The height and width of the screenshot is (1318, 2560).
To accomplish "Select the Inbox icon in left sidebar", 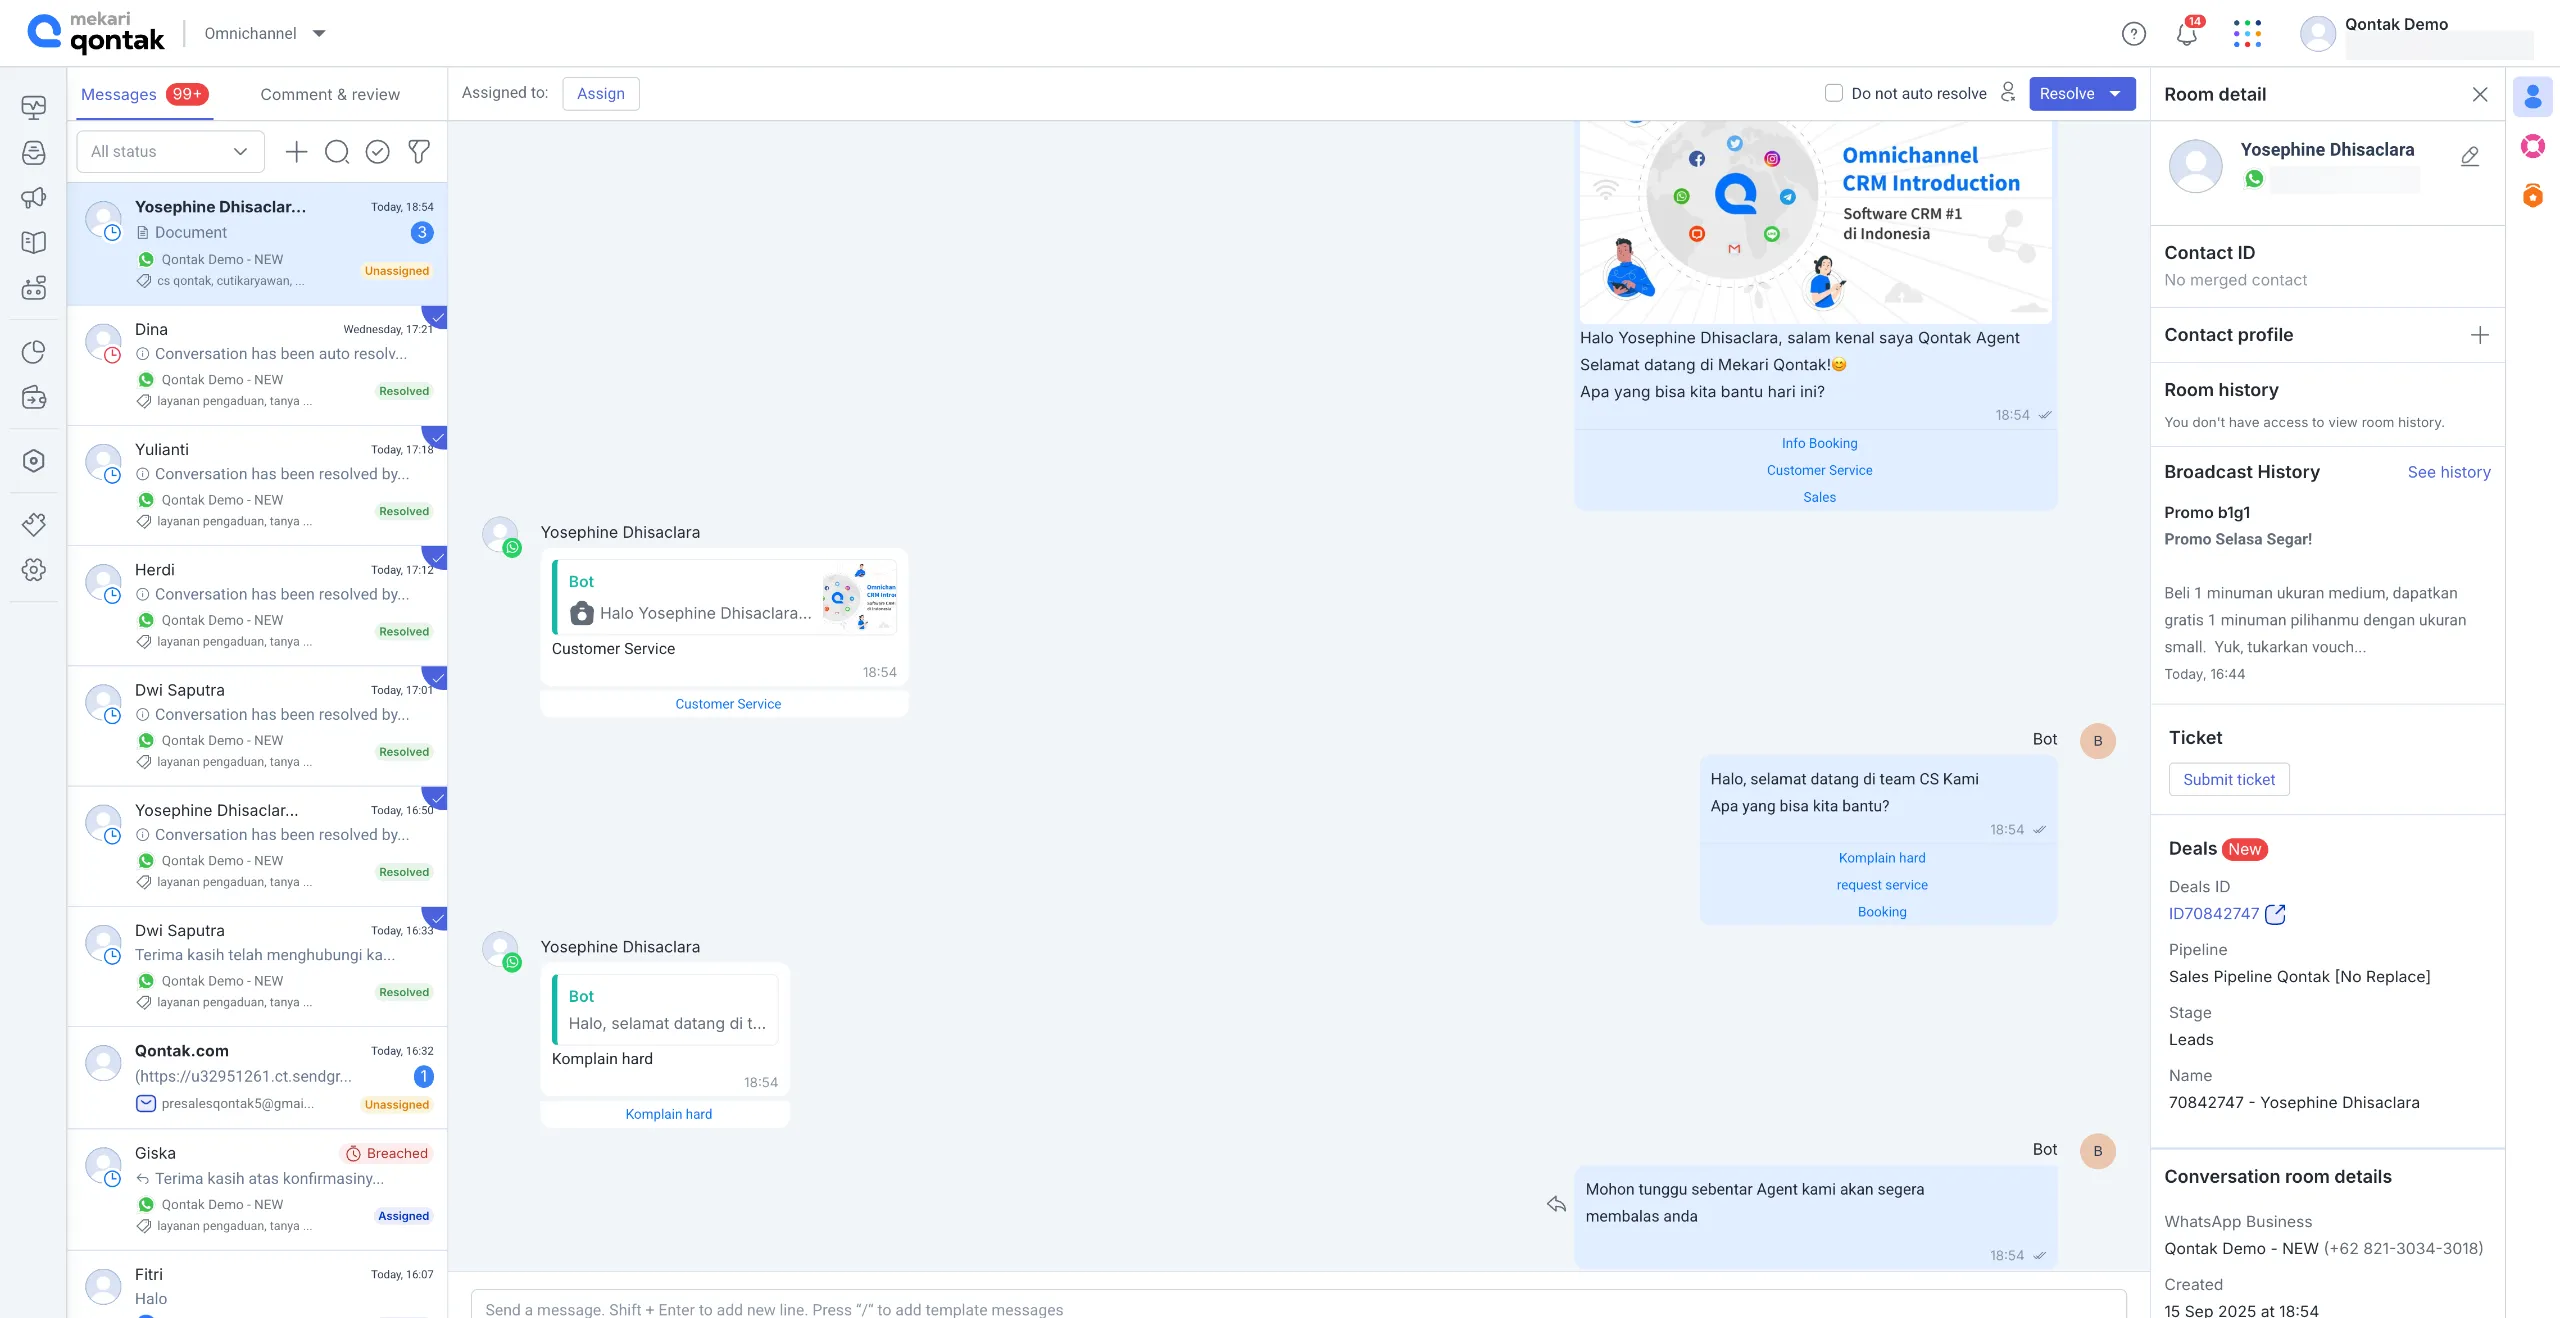I will point(33,152).
